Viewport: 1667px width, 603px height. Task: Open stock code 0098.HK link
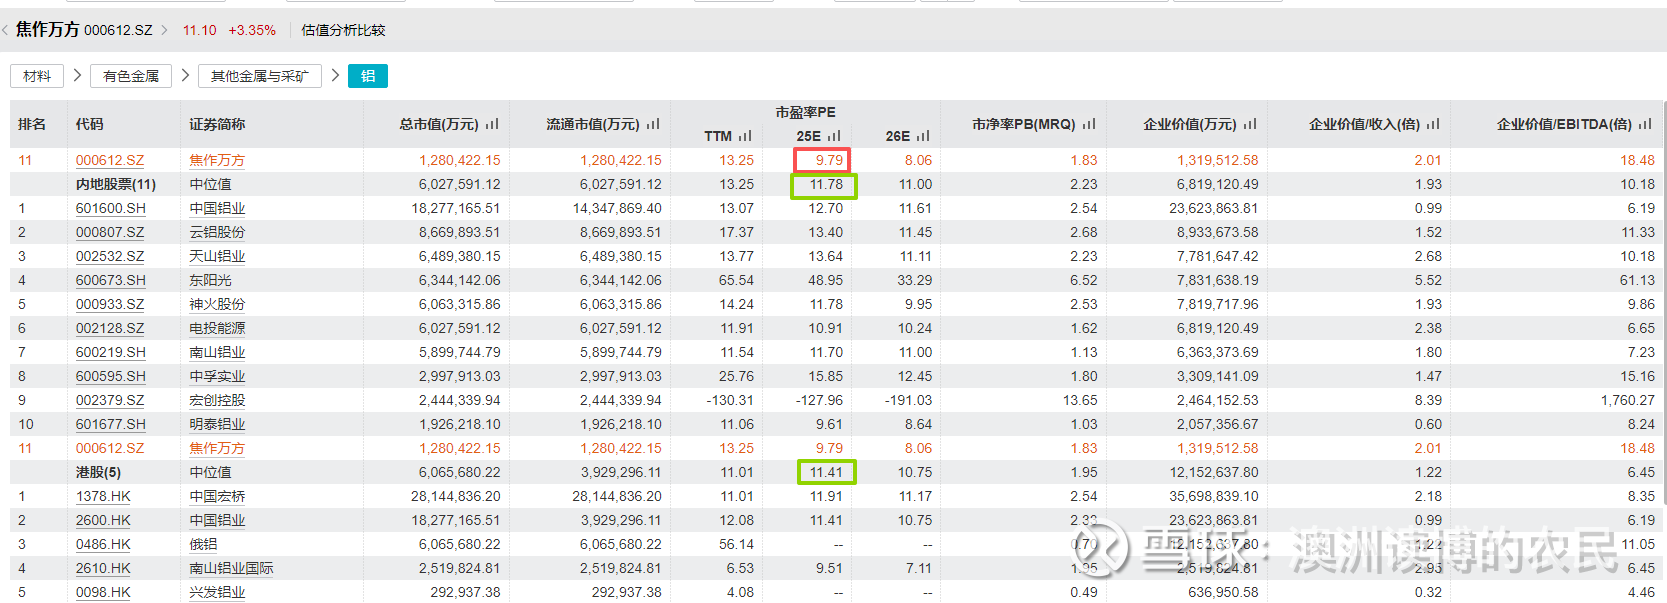tap(103, 592)
